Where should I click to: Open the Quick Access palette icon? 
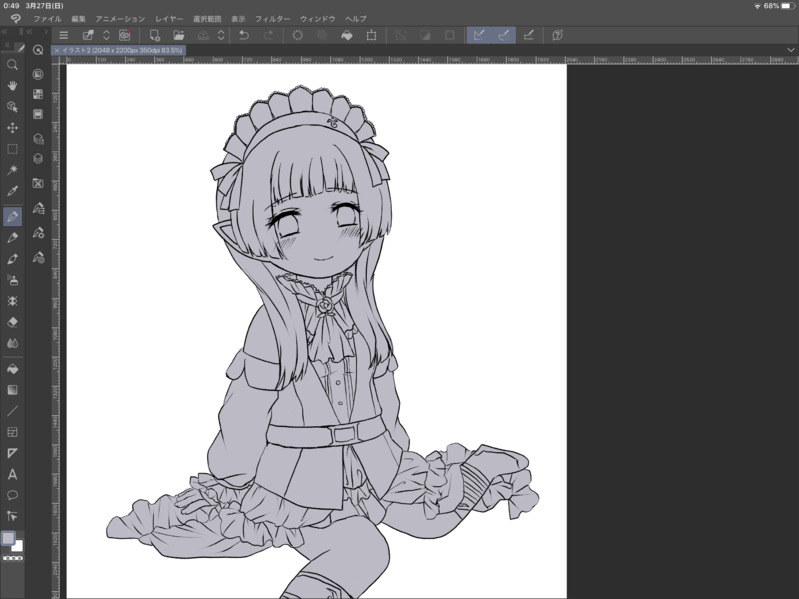38,50
